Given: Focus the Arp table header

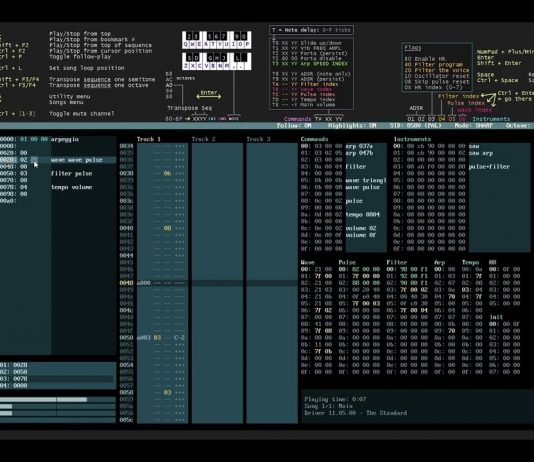Looking at the screenshot, I should pyautogui.click(x=439, y=262).
